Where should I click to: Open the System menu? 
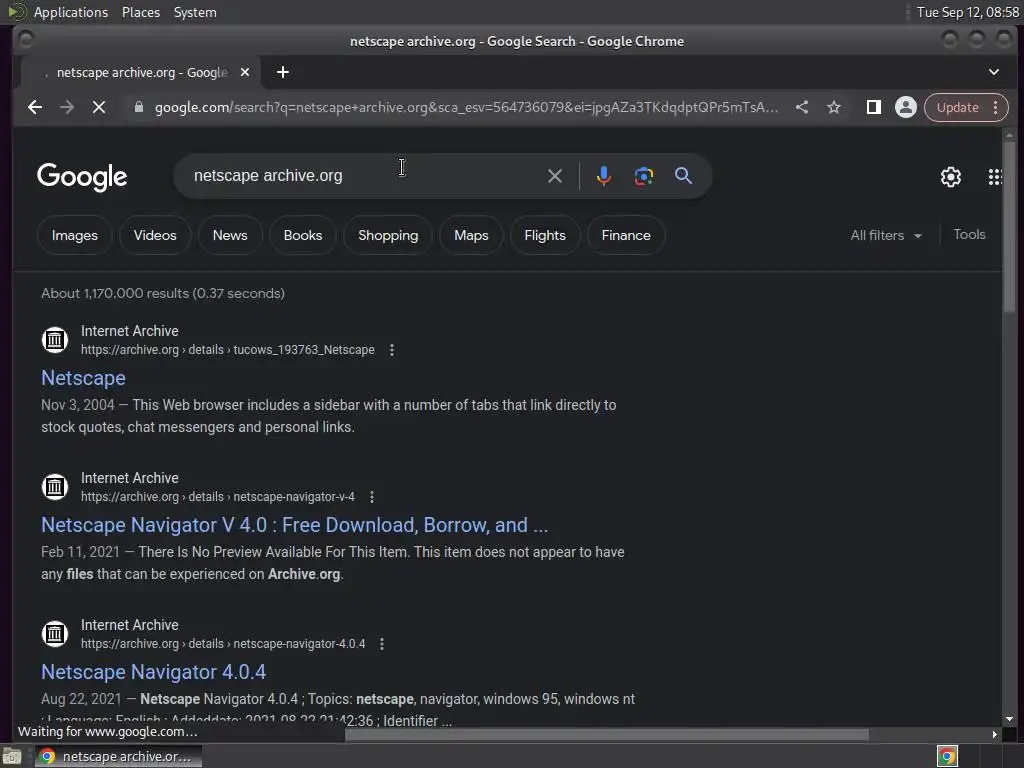[195, 12]
